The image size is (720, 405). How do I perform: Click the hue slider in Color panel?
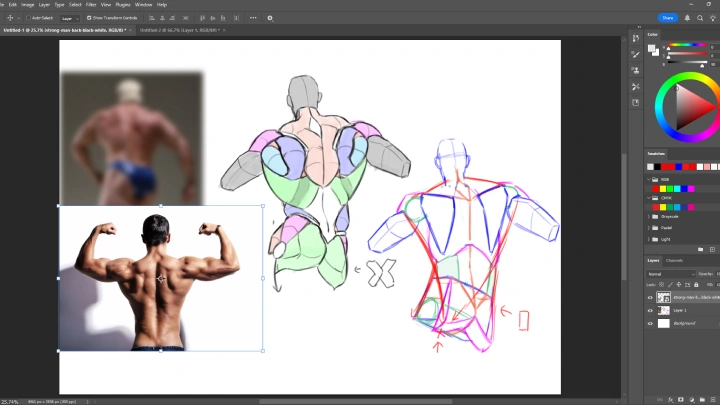[x=687, y=45]
